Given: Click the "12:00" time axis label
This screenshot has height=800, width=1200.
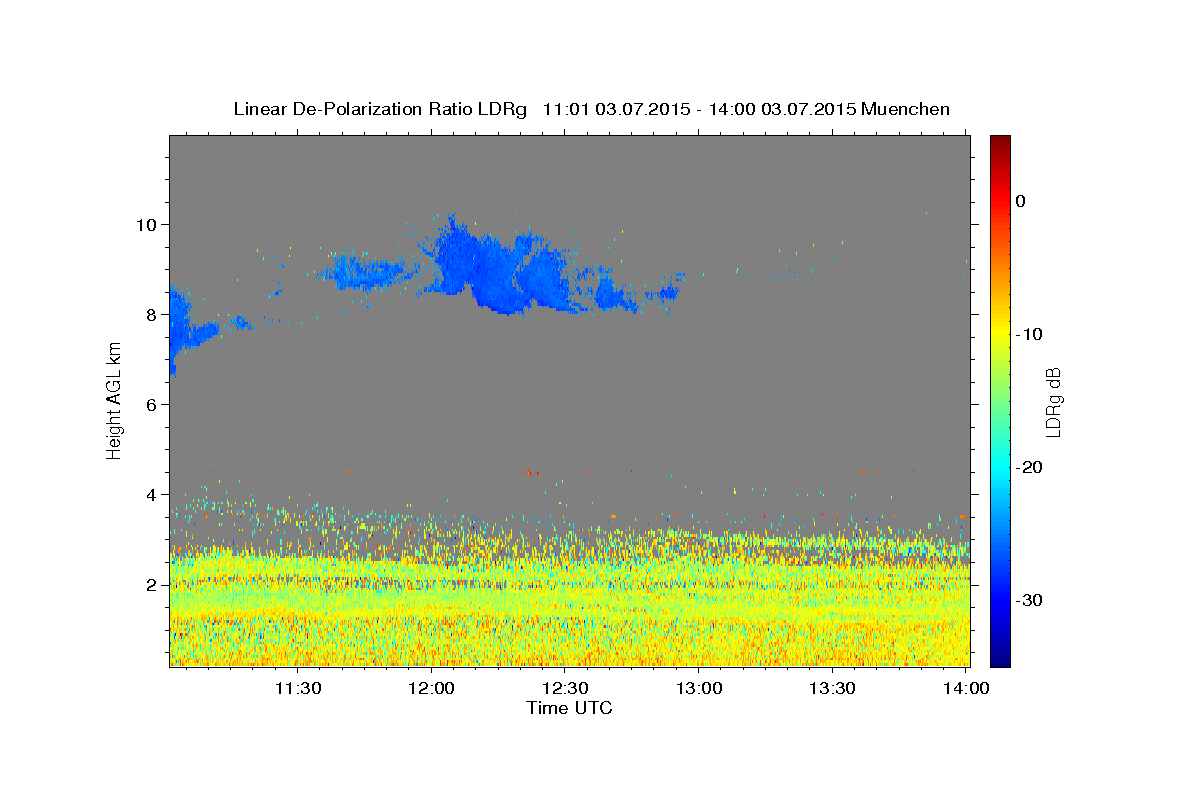Looking at the screenshot, I should click(432, 688).
